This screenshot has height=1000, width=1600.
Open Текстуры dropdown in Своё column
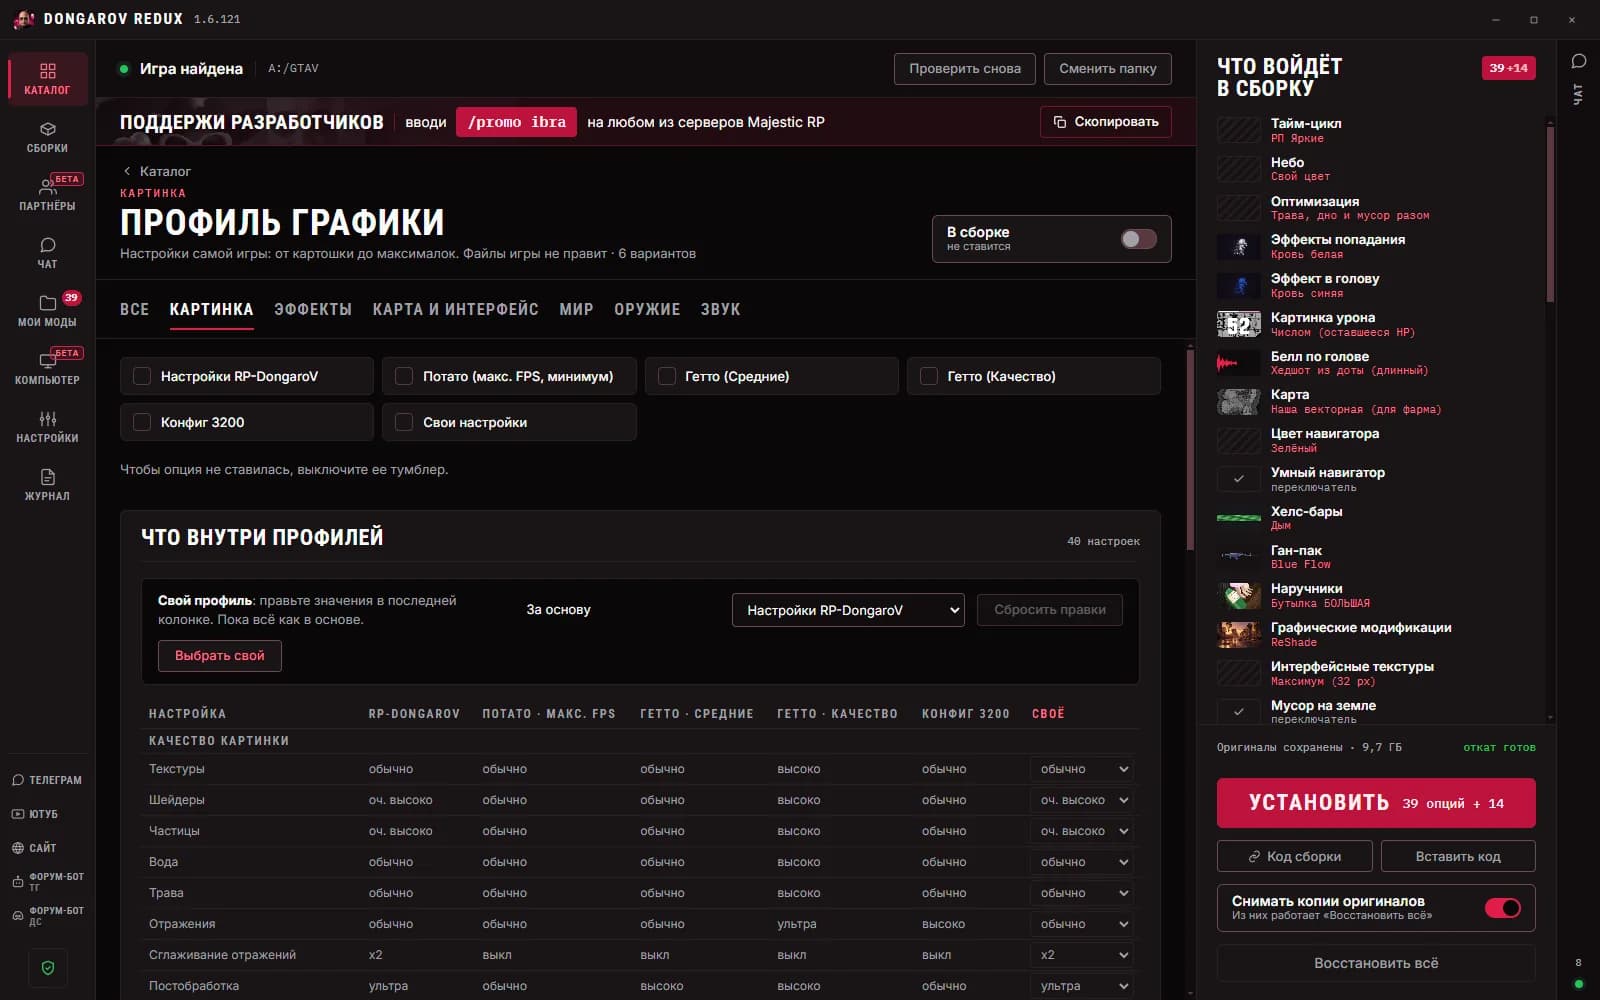1082,769
